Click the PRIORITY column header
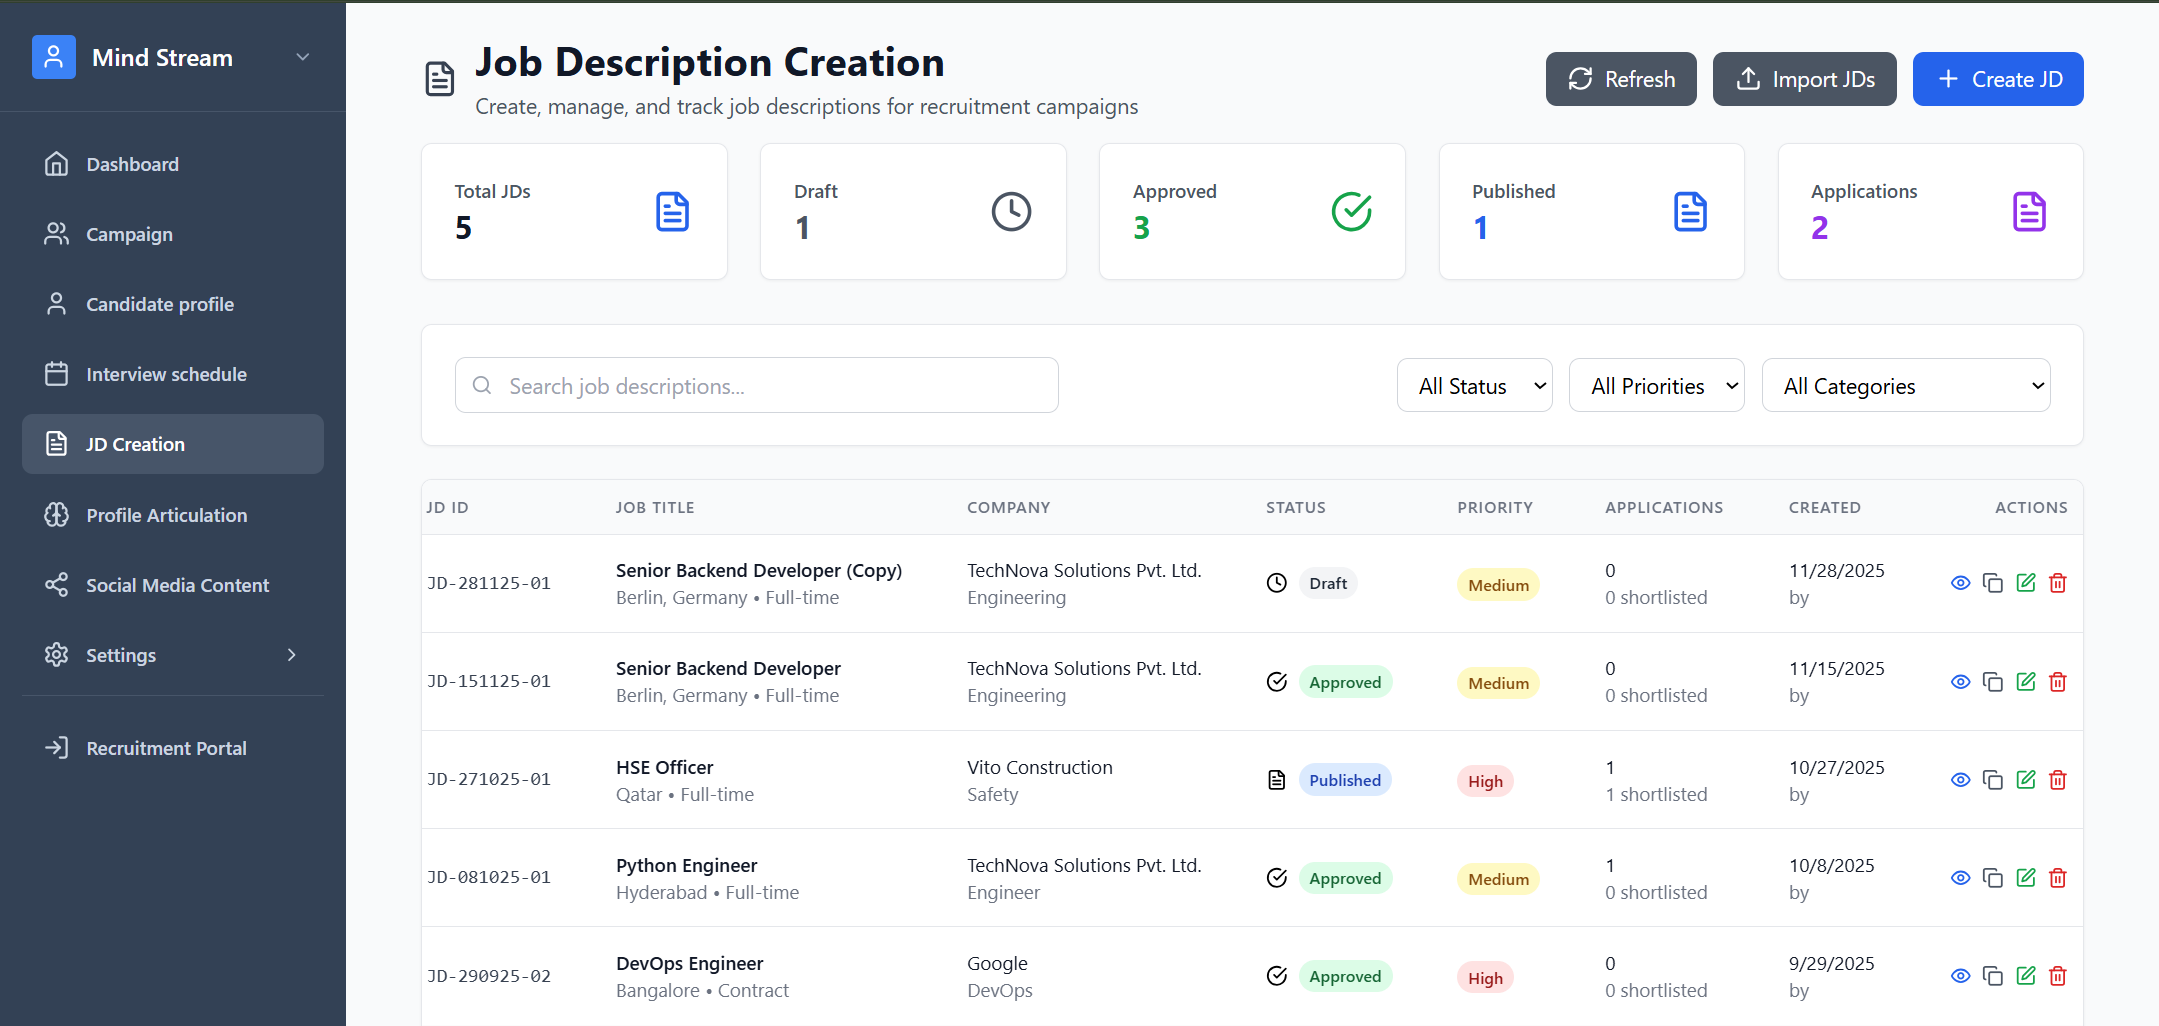This screenshot has height=1026, width=2159. [x=1494, y=507]
